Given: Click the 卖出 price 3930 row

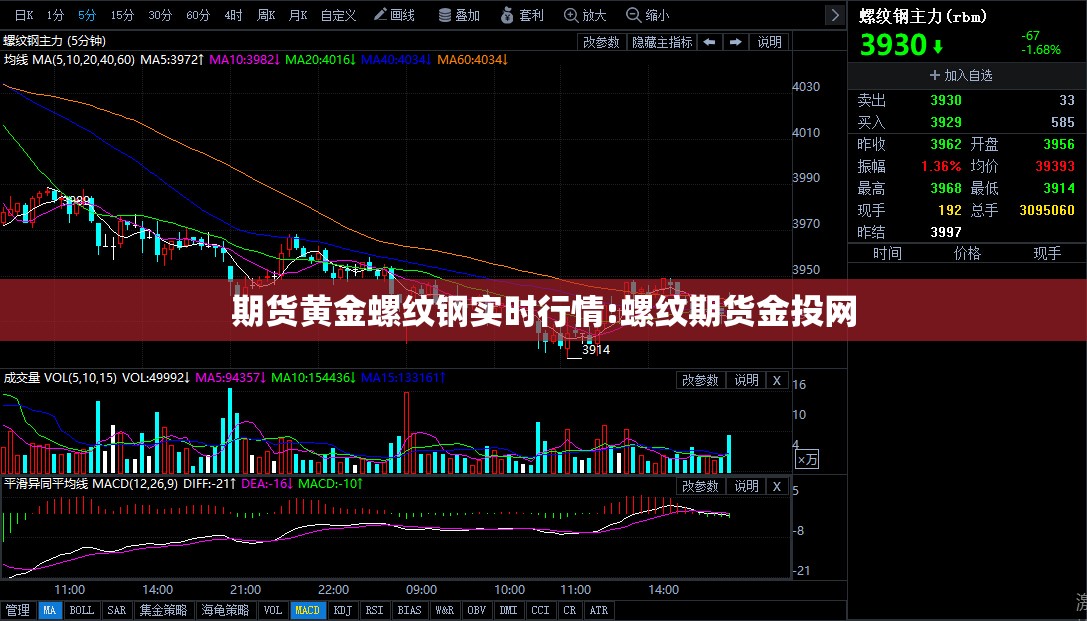Looking at the screenshot, I should pos(966,100).
